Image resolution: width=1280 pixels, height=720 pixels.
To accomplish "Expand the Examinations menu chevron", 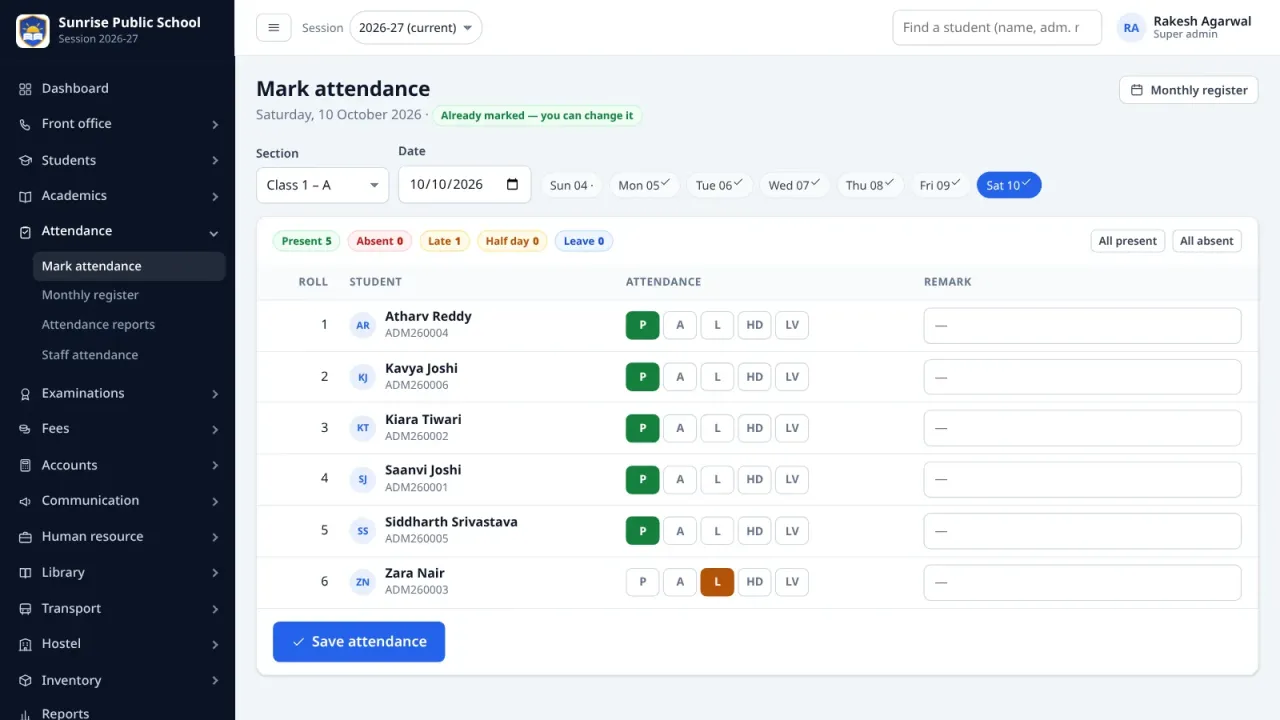I will 215,394.
